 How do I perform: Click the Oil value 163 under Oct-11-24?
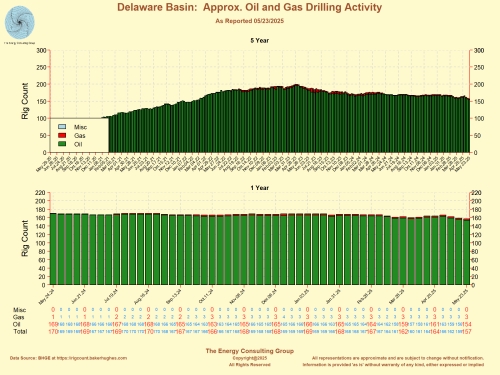coord(212,324)
